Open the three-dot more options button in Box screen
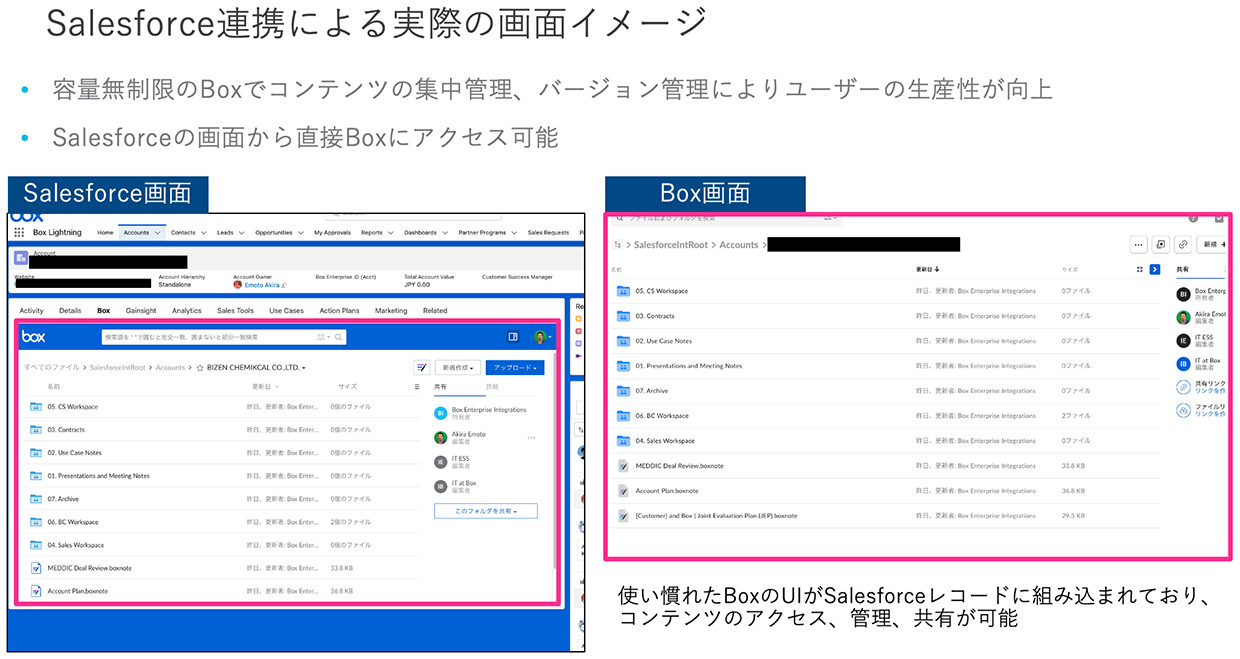The height and width of the screenshot is (659, 1240). (x=1138, y=244)
